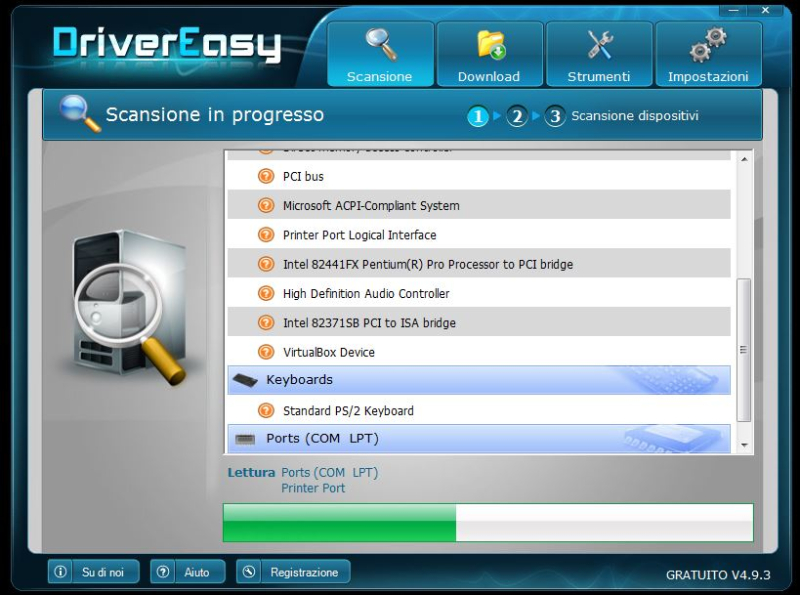Click the port icon in Ports header
This screenshot has height=595, width=800.
(245, 439)
